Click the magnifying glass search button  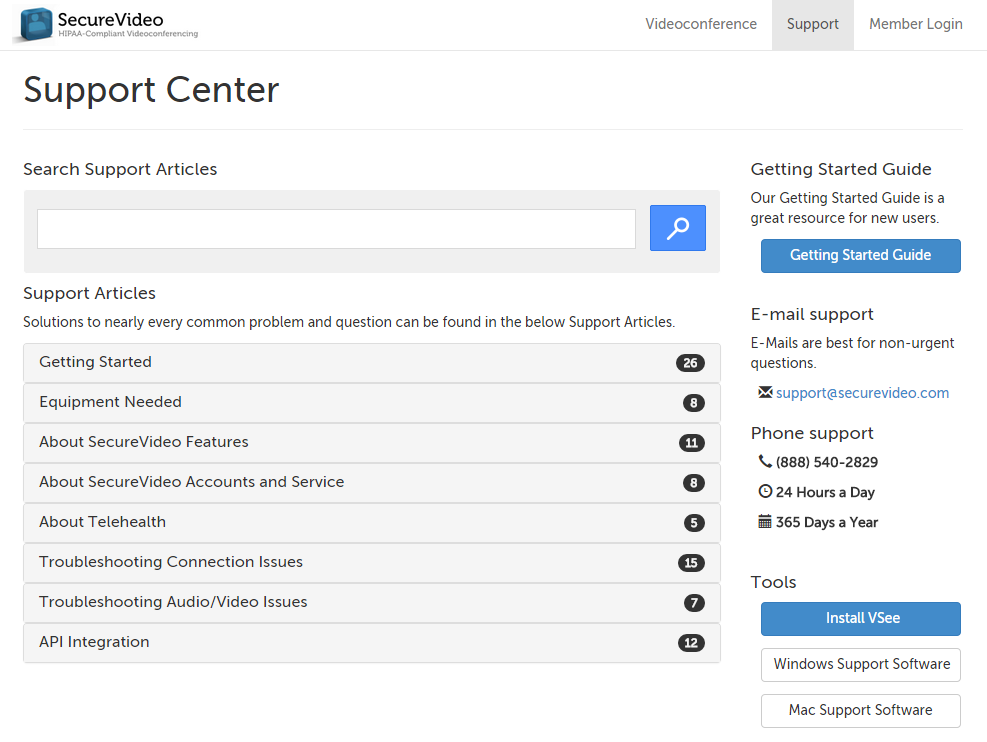coord(677,228)
